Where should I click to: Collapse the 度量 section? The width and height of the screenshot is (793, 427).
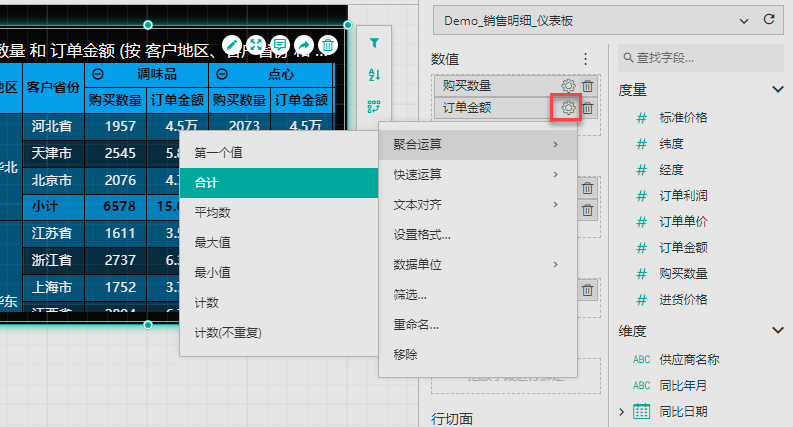(778, 89)
